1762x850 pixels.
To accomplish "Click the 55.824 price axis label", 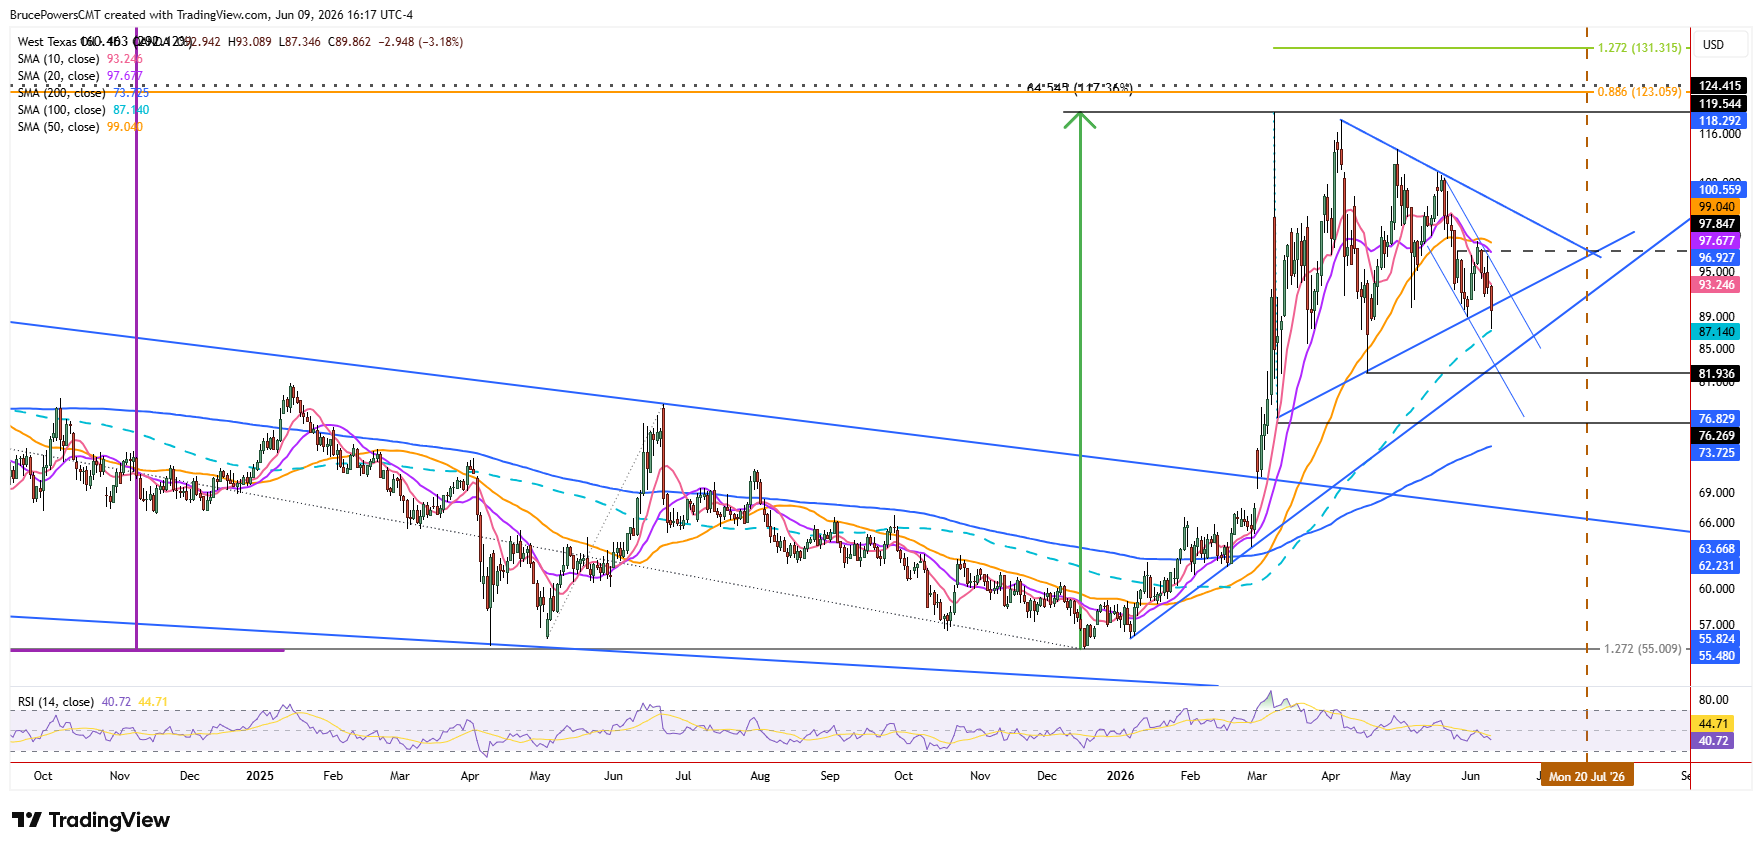I will pos(1717,639).
